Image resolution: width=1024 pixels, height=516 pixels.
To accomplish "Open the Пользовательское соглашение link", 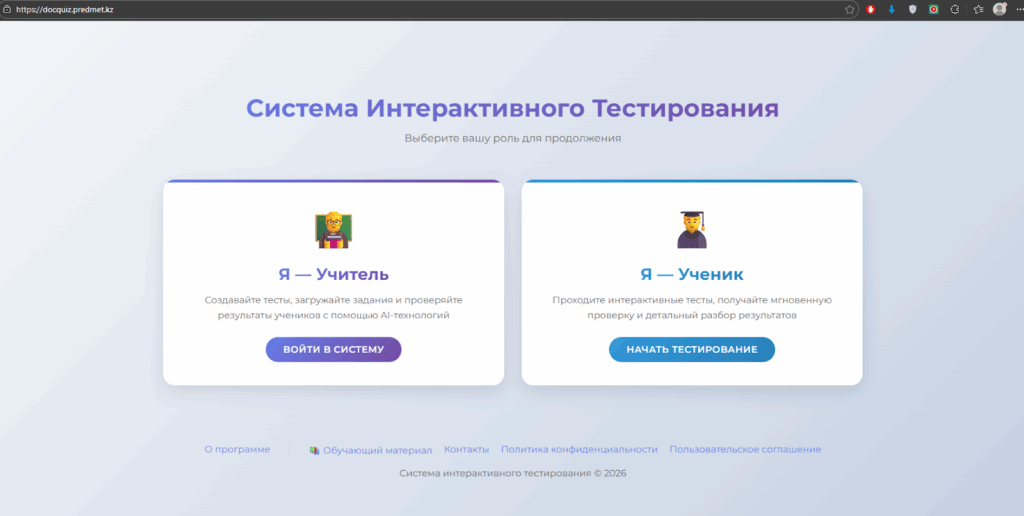I will (x=745, y=449).
